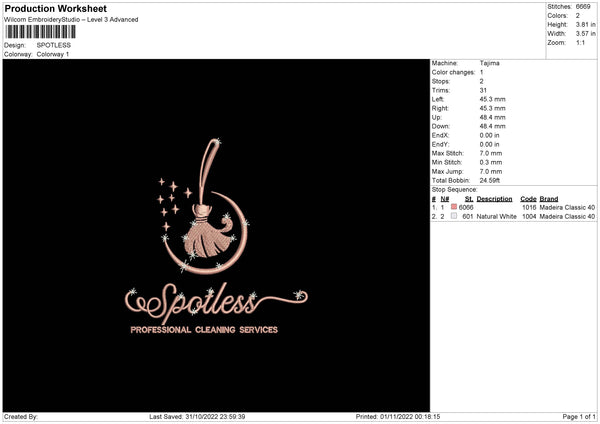Click the 'Description' column header
Viewport: 600px width, 424px height.
494,199
